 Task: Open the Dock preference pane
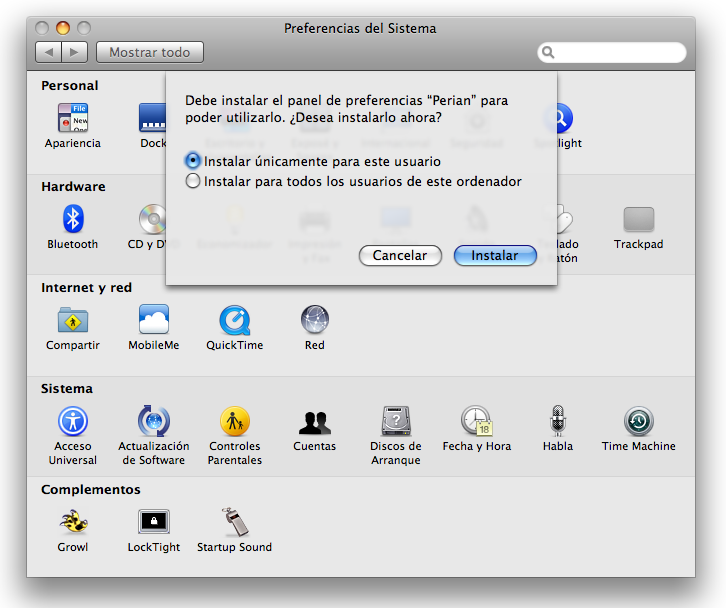coord(153,125)
